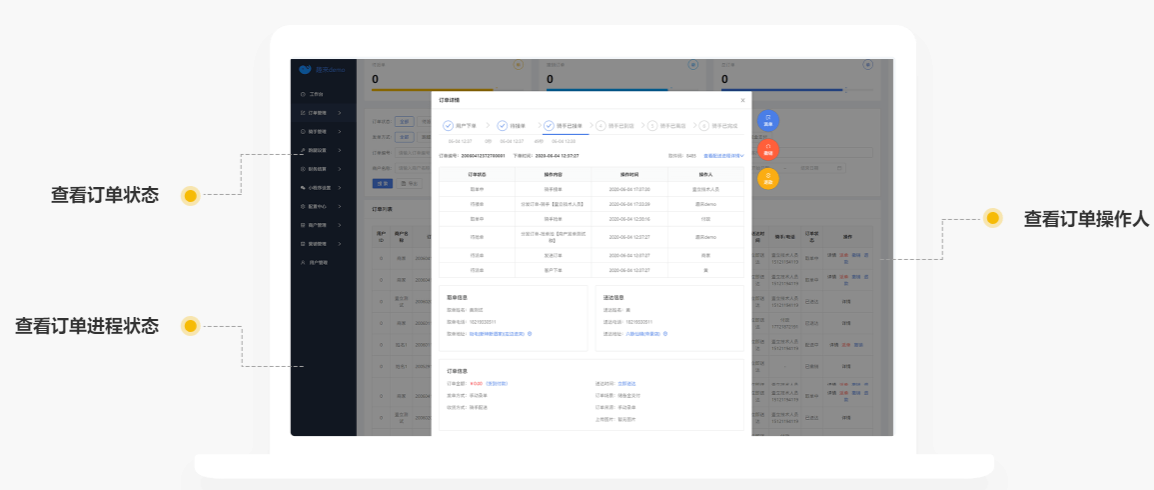The width and height of the screenshot is (1154, 490).
Task: Select 全部 in 发单方式 filter
Action: 405,137
